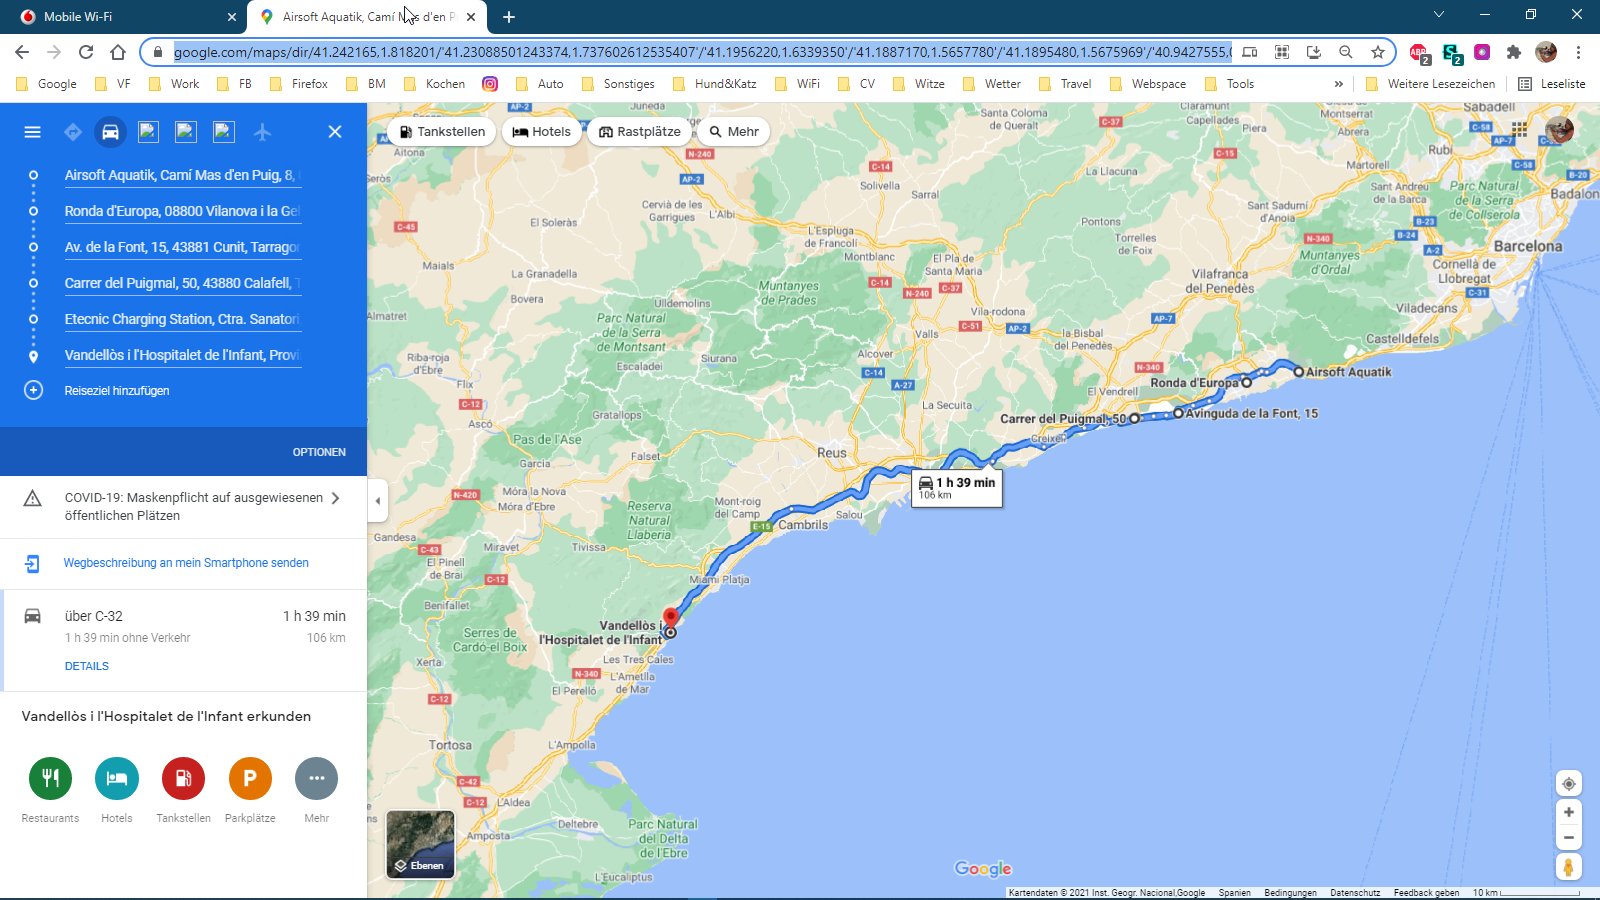The width and height of the screenshot is (1600, 900).
Task: Click send-to-phone icon beside Wegbeschreibung
Action: click(x=32, y=563)
